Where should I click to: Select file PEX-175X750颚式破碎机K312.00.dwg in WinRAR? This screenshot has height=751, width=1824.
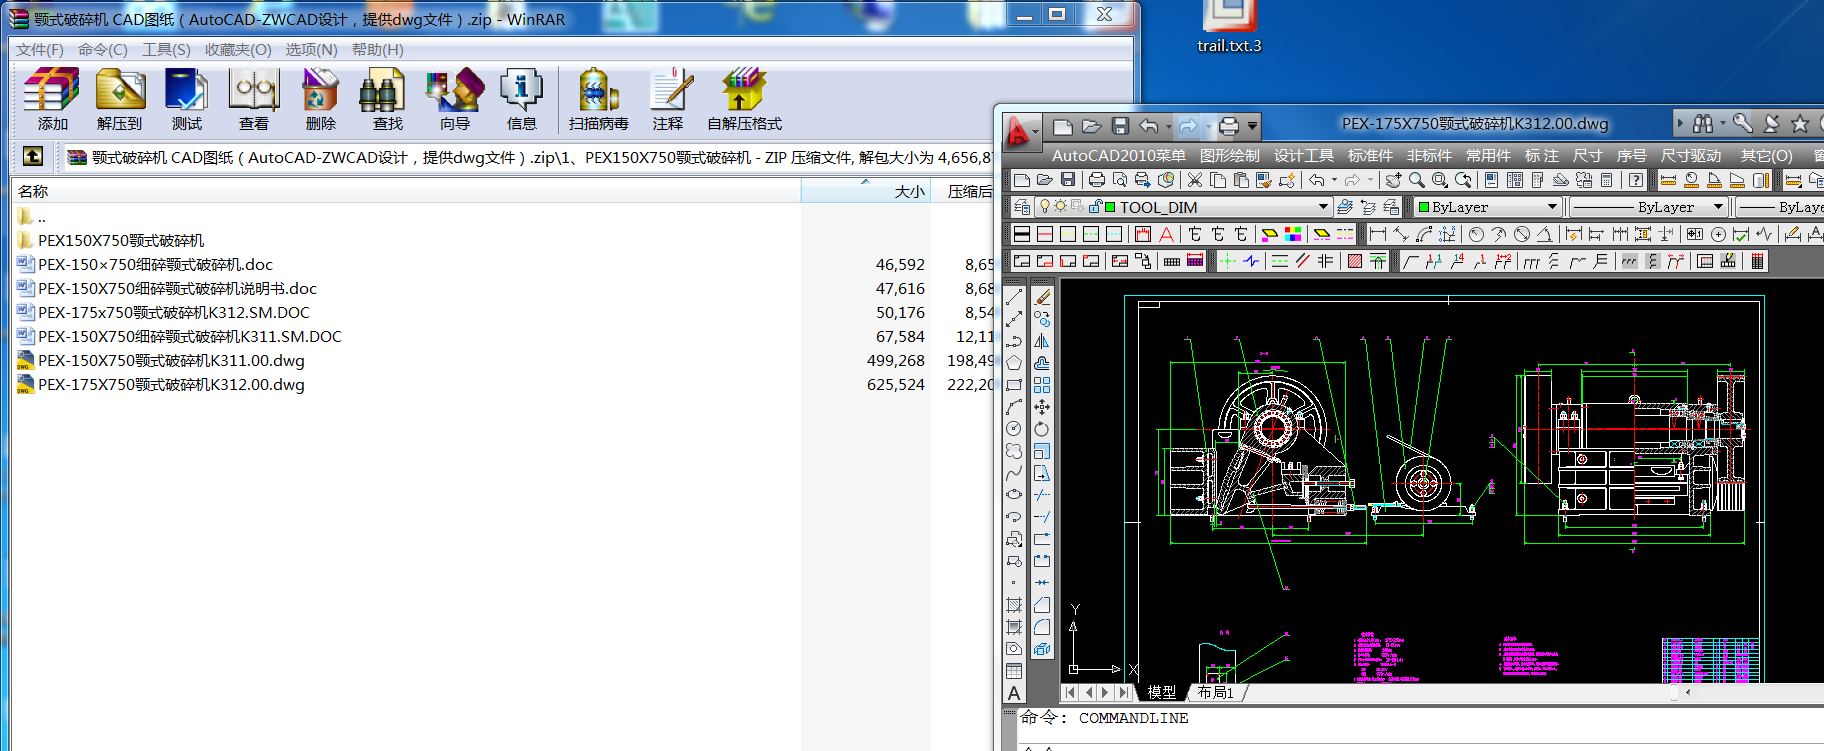pos(171,384)
